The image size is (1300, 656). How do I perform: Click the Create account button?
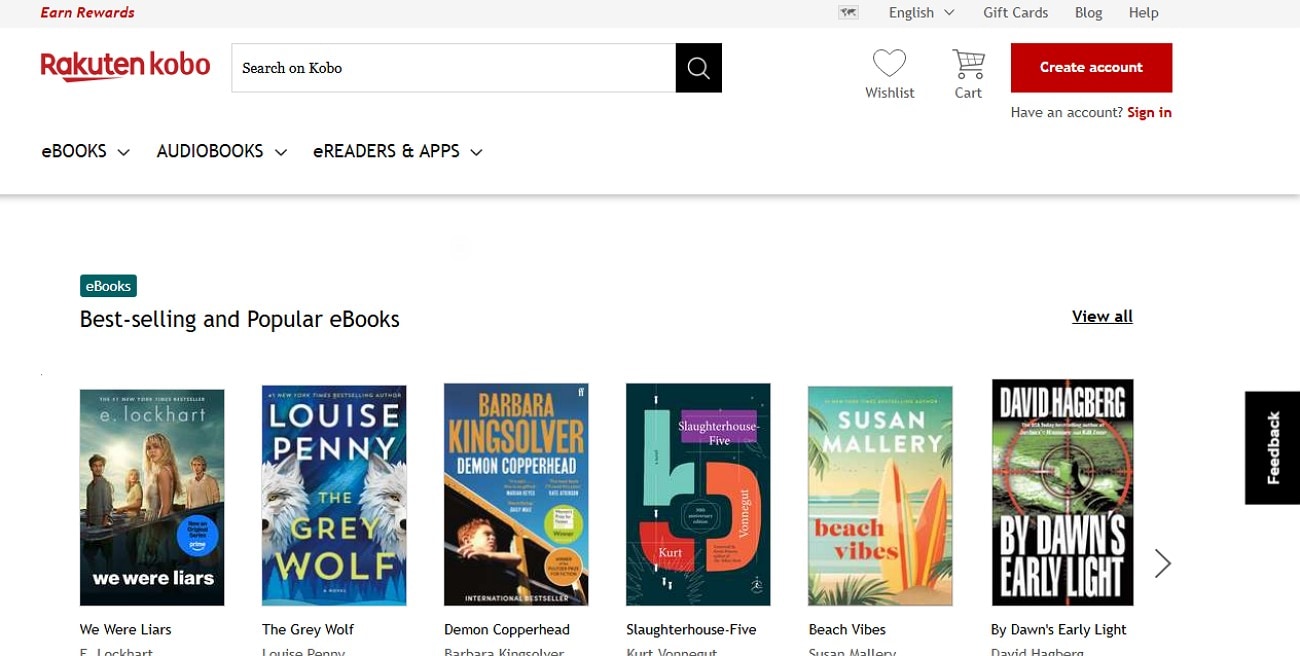pyautogui.click(x=1091, y=67)
